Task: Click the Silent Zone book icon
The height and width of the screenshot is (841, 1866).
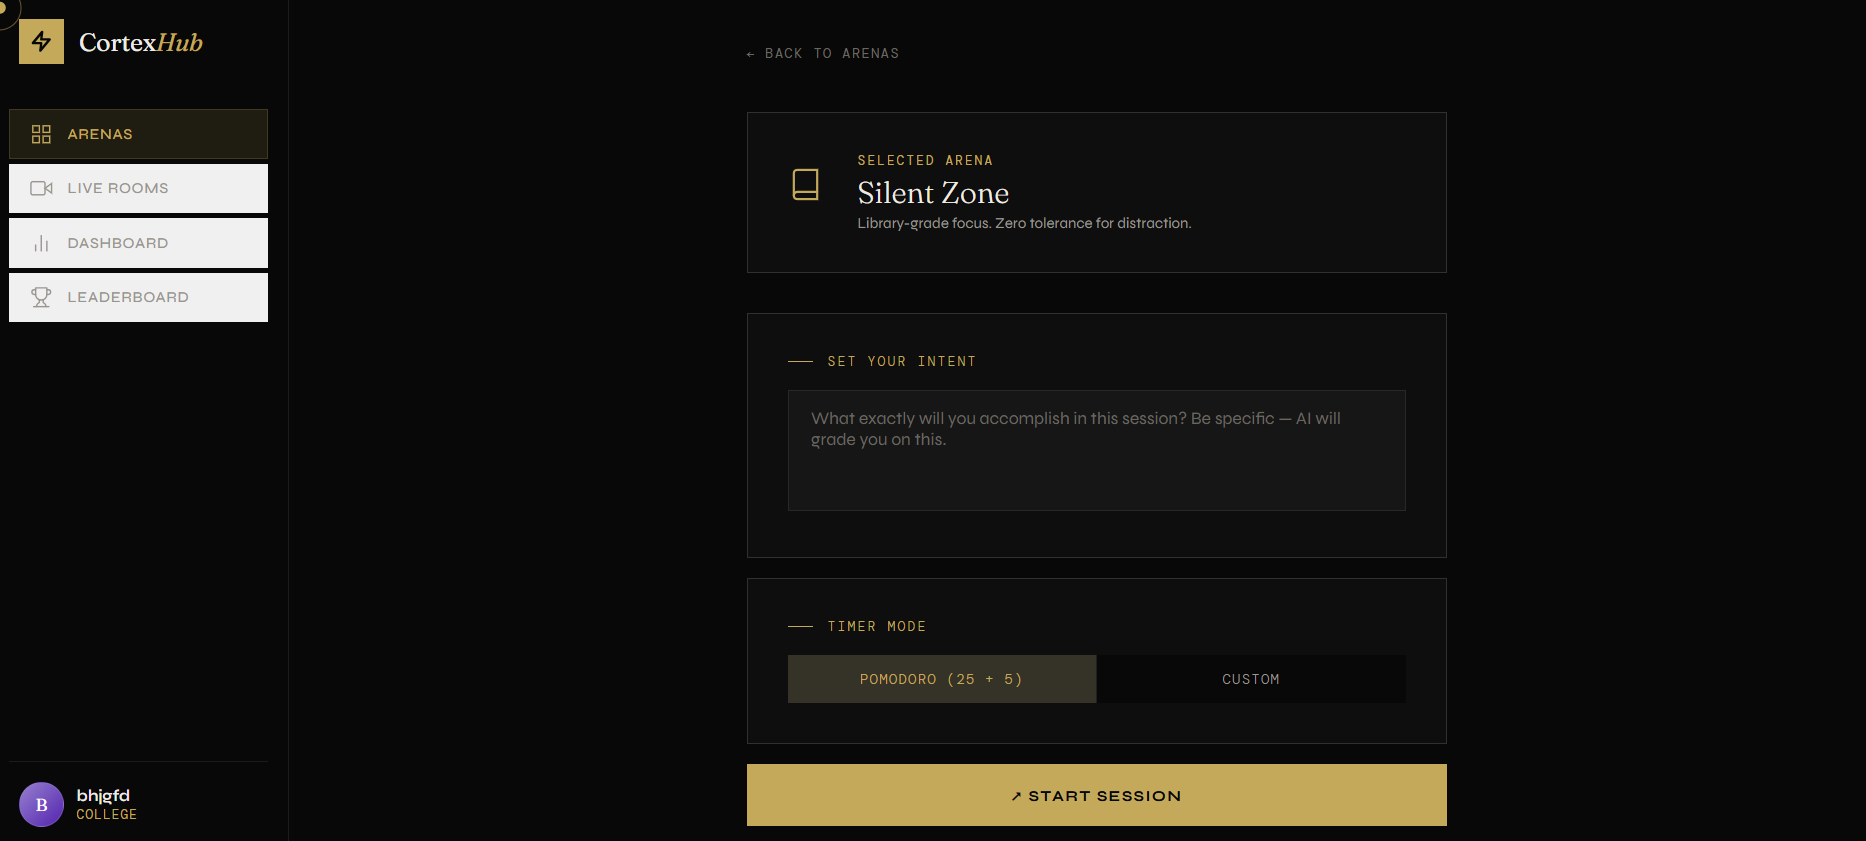Action: coord(806,184)
